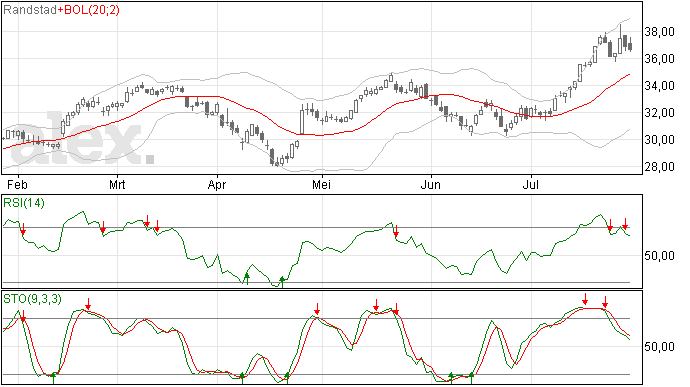Click the STO(9,3,3) panel label
This screenshot has height=387, width=690.
(x=32, y=299)
